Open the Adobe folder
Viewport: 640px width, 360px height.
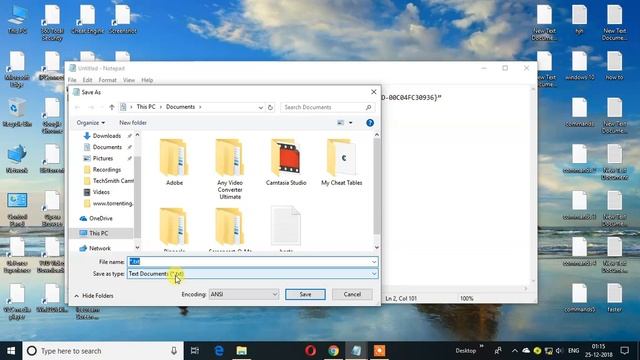(174, 162)
